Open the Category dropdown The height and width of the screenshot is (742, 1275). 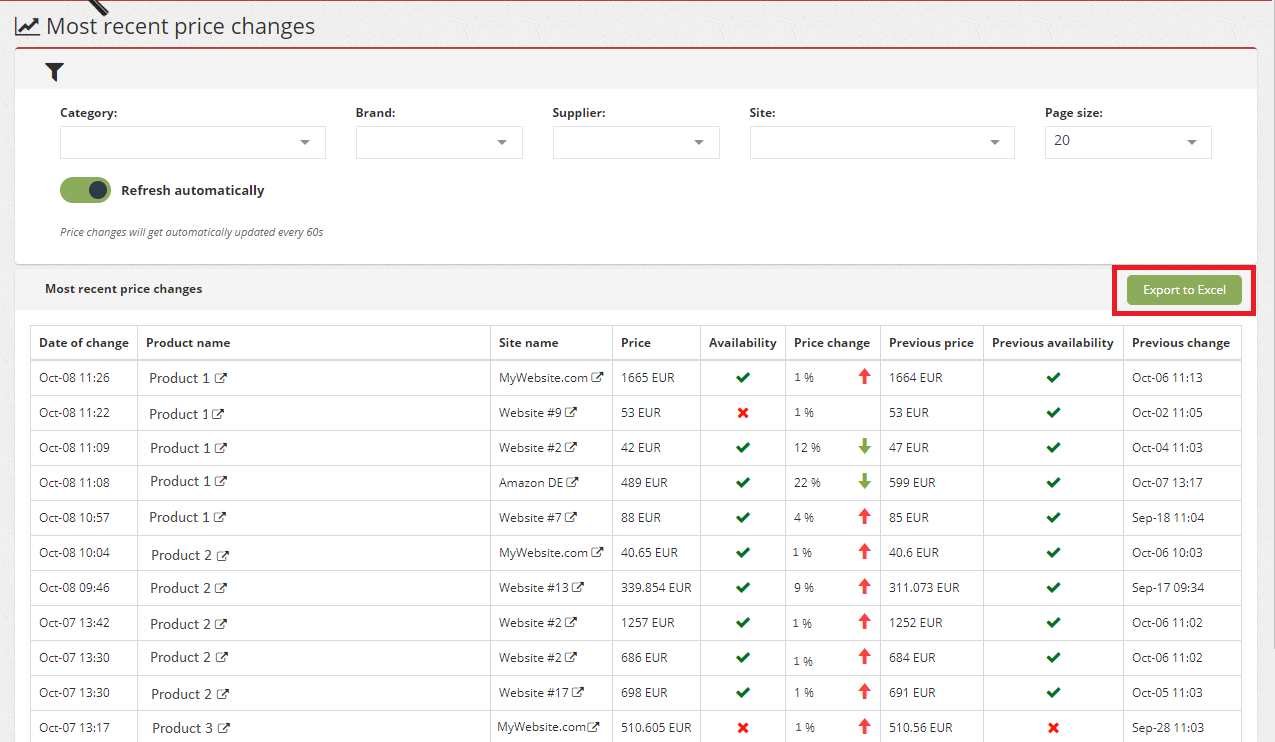193,142
